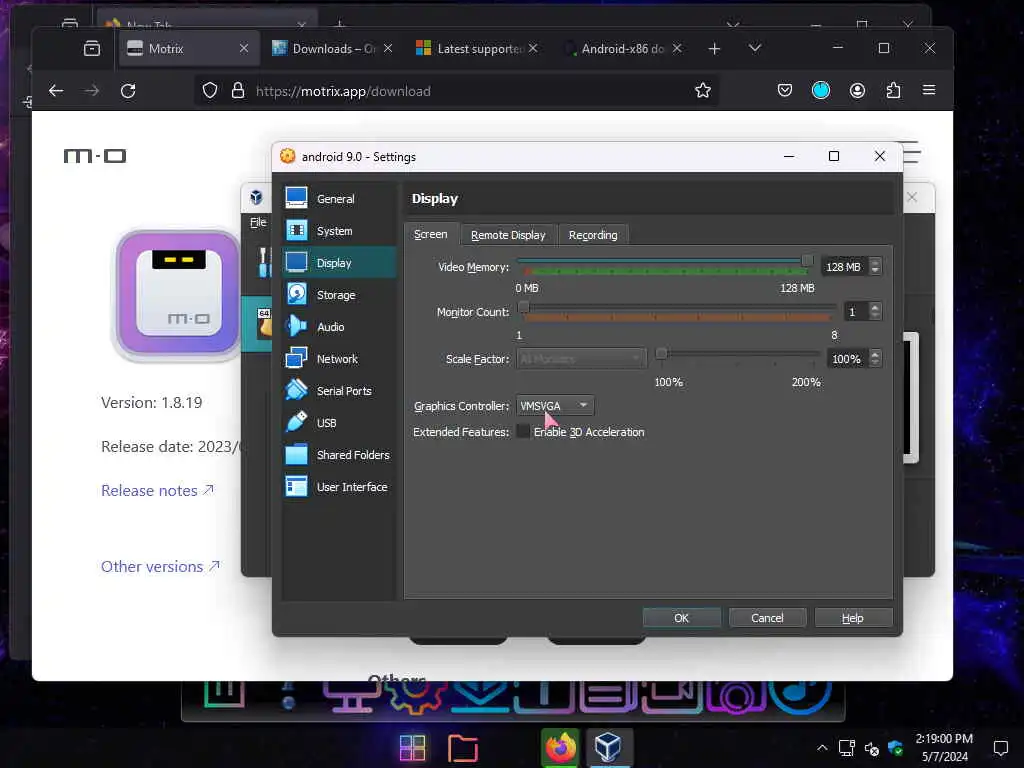Select Motrix browser tab
The width and height of the screenshot is (1024, 768).
click(189, 48)
